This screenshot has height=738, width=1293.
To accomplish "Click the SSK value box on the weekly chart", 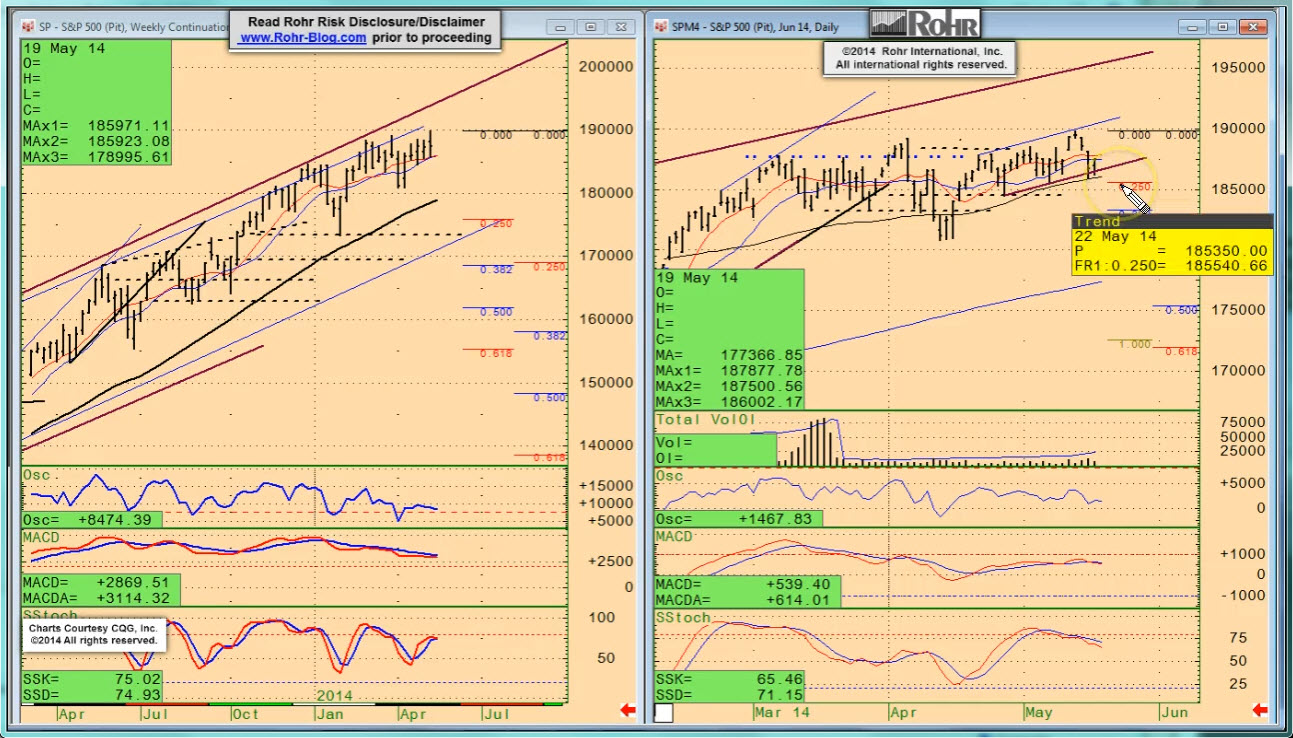I will 92,678.
